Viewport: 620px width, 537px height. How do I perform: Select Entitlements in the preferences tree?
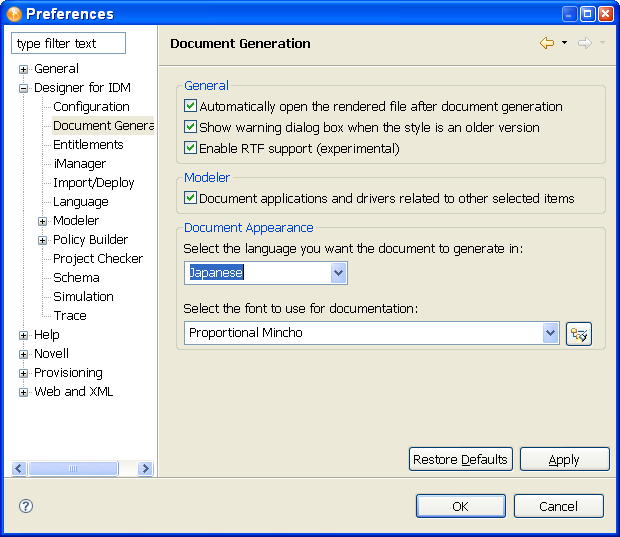click(88, 145)
